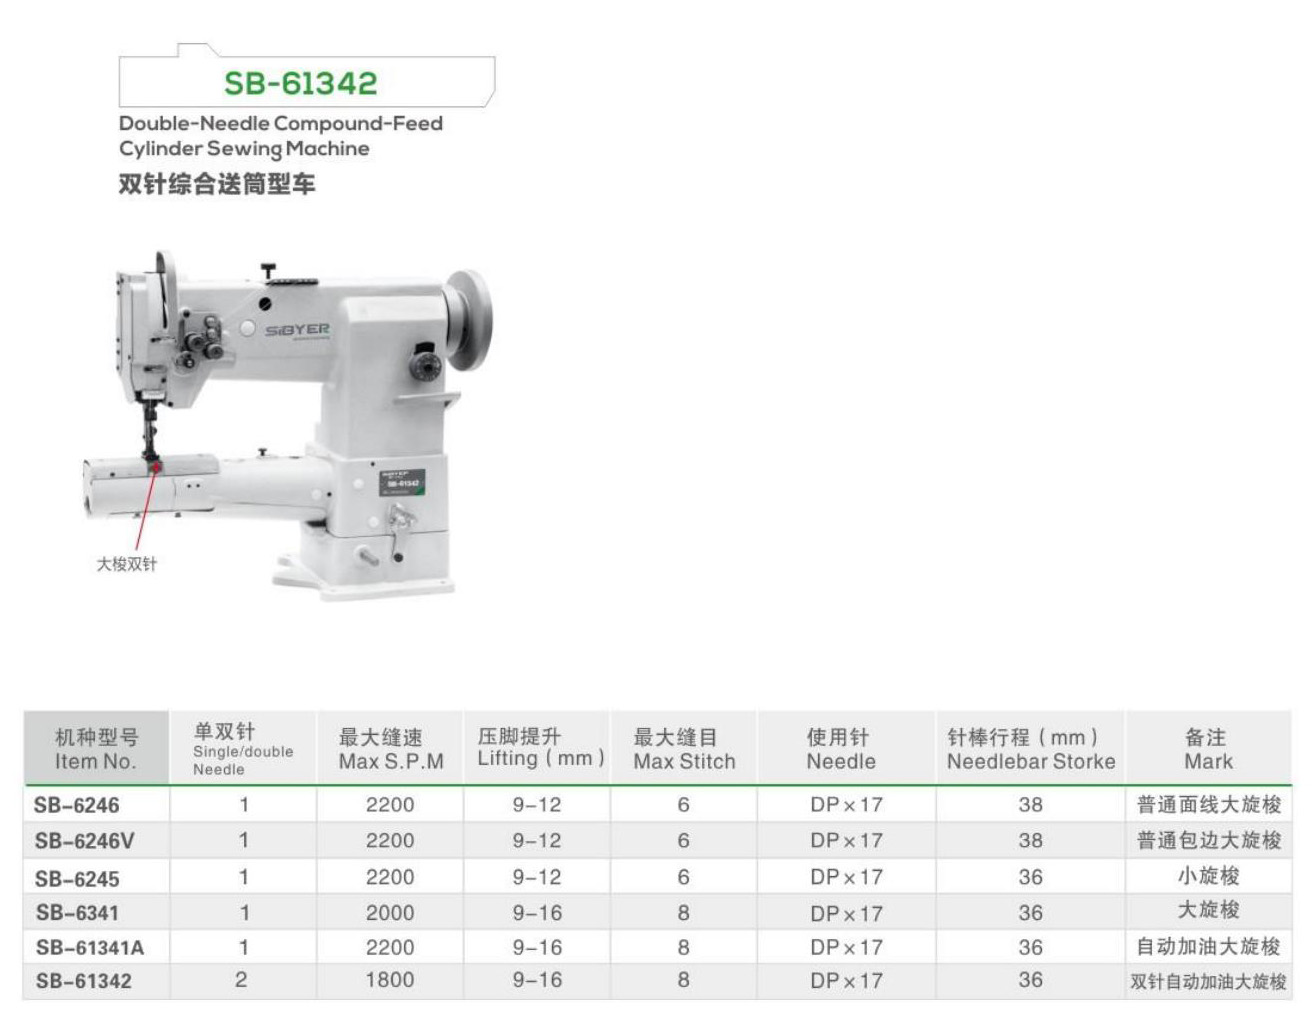Select the SB-61342 row in the table
This screenshot has width=1315, height=1022.
tap(84, 981)
